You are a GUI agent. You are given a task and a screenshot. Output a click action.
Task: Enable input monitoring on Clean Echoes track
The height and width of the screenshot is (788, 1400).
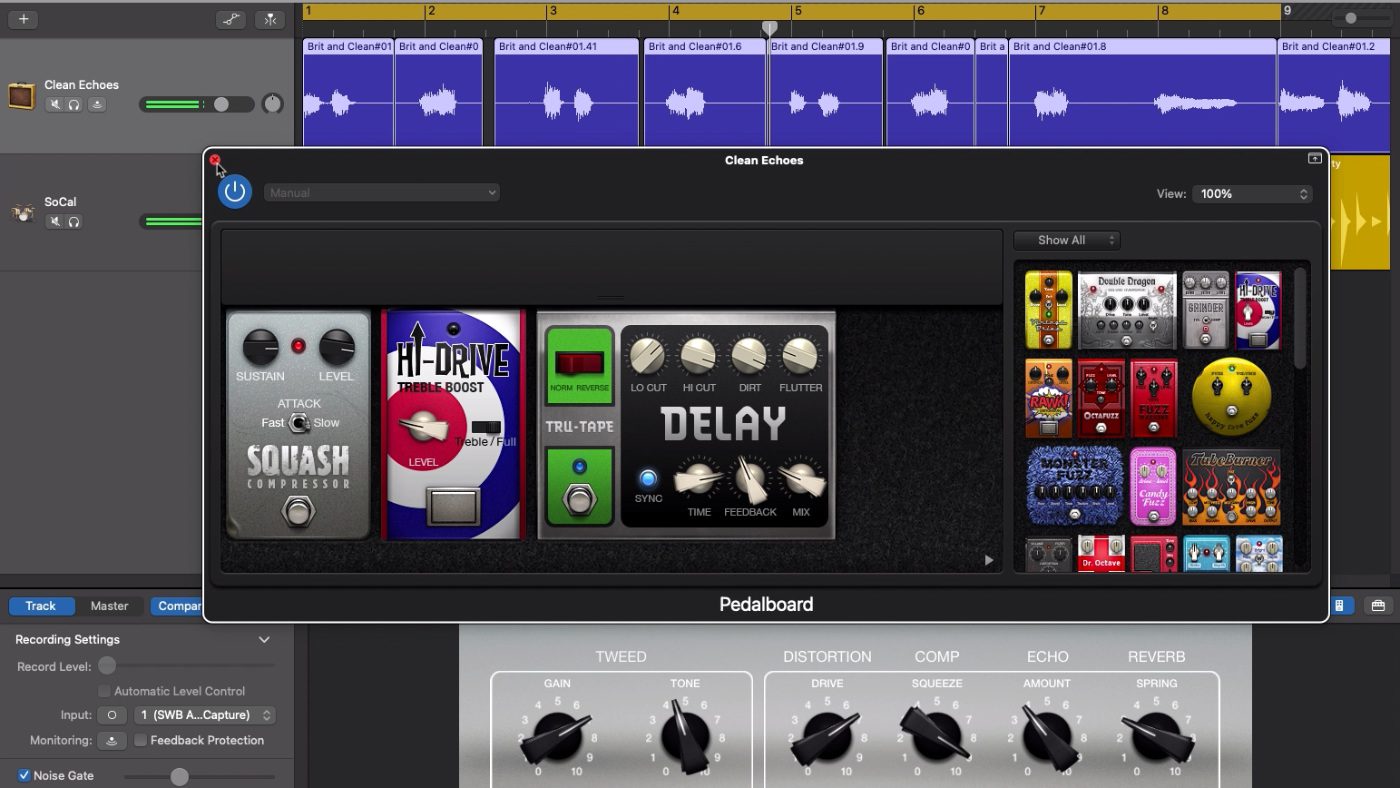(97, 104)
